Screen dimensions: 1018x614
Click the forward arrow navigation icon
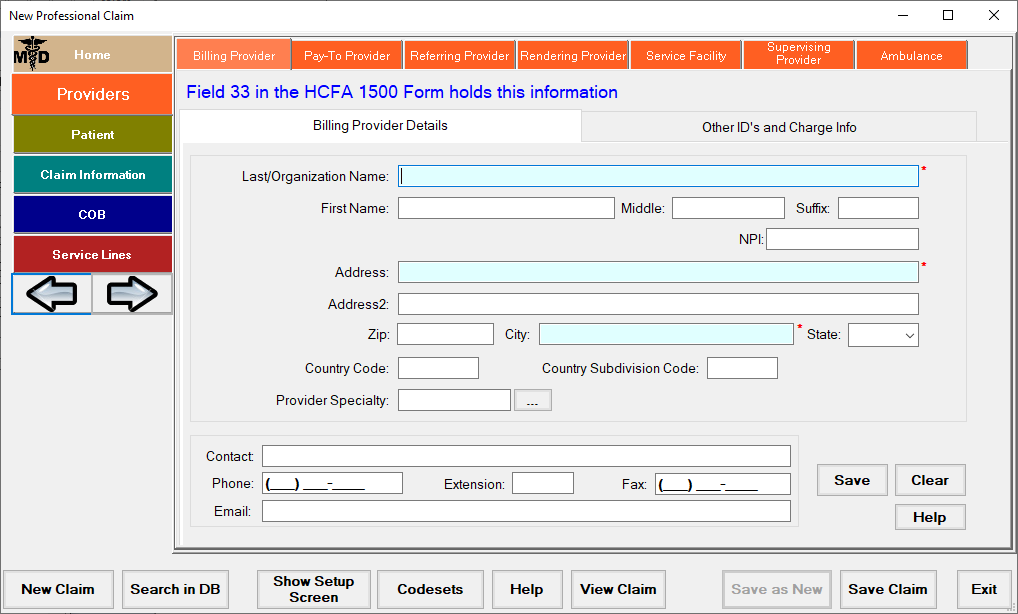point(132,294)
